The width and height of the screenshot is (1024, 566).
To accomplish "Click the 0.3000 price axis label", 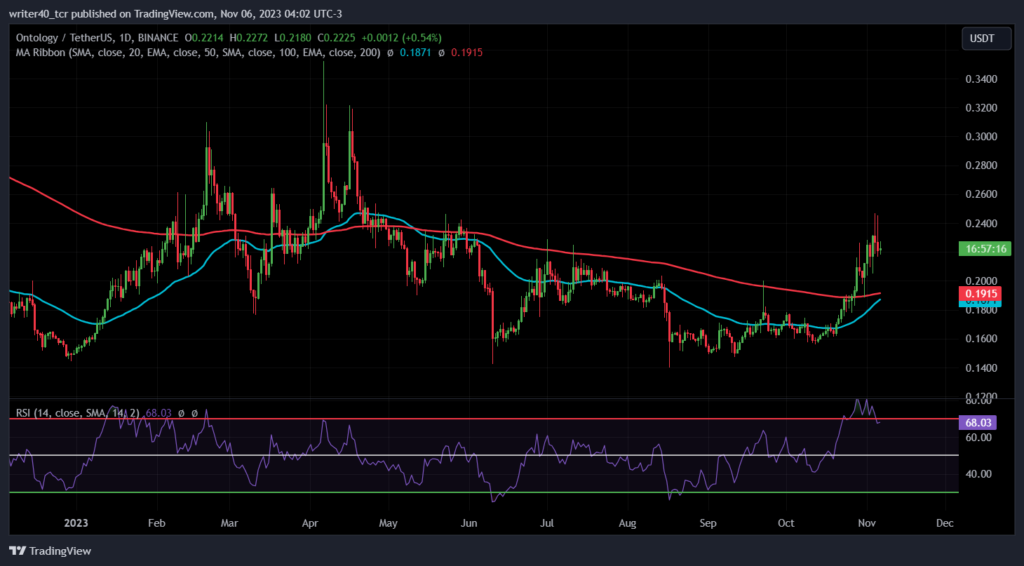I will click(982, 136).
